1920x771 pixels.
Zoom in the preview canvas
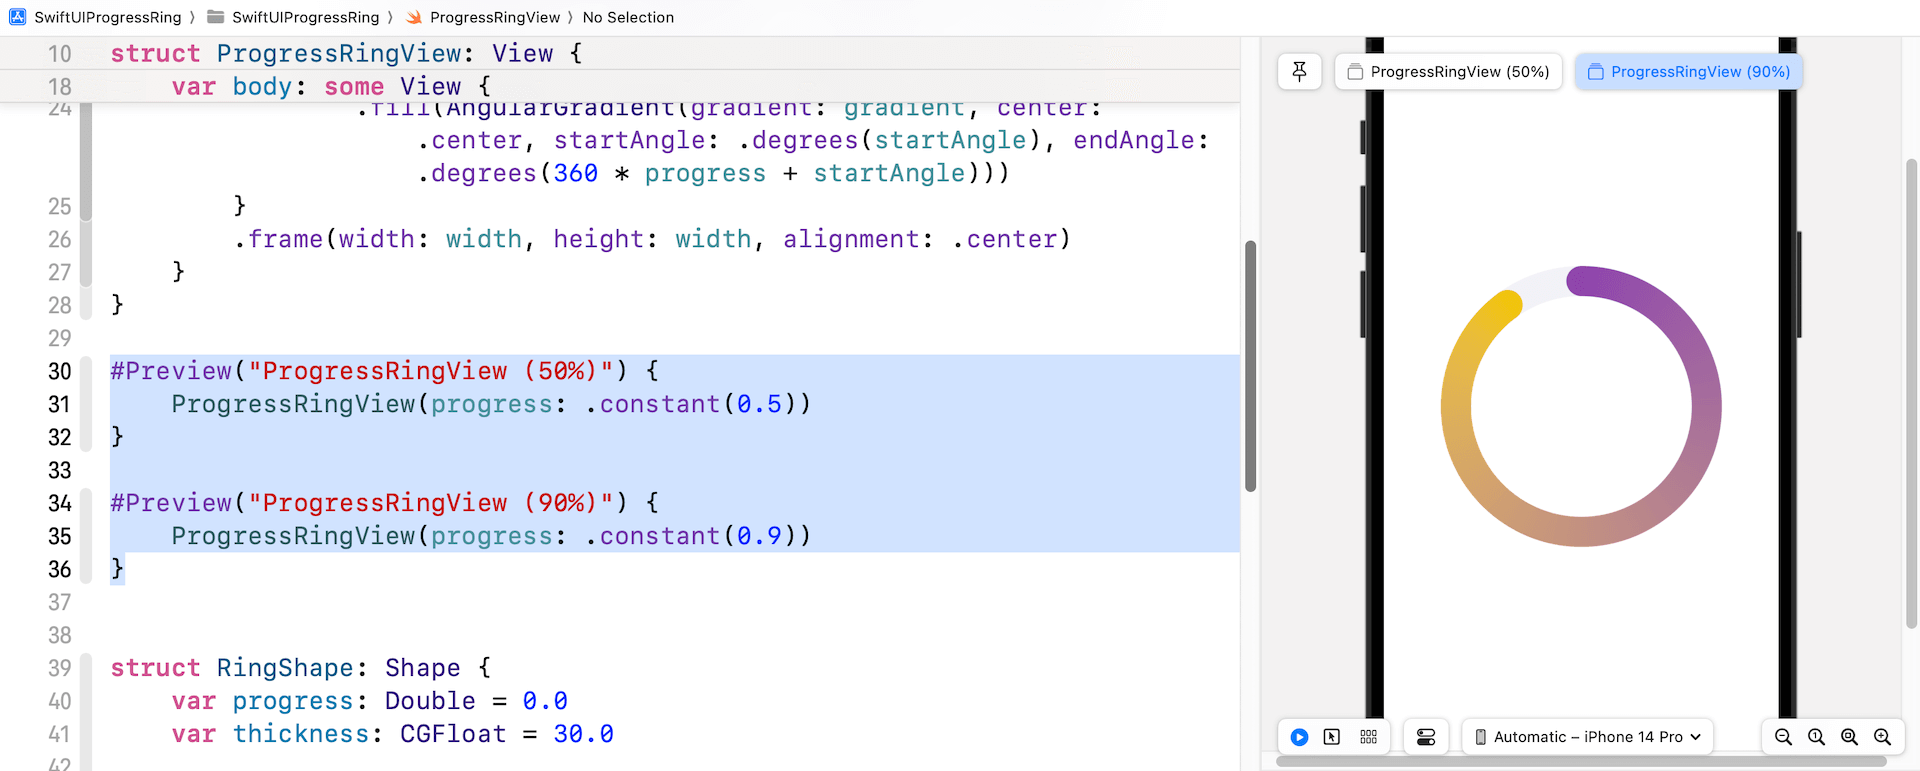[x=1882, y=737]
